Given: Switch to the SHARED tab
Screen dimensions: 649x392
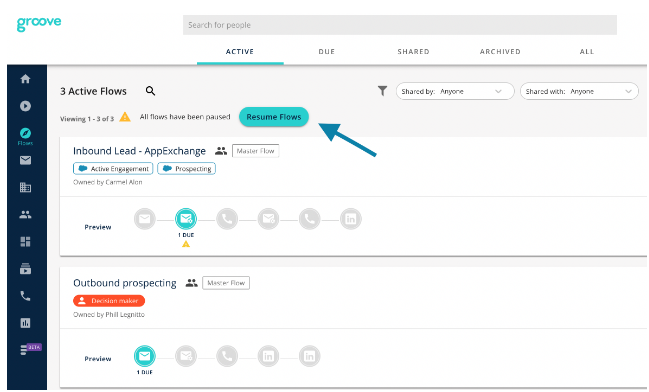Looking at the screenshot, I should (413, 52).
